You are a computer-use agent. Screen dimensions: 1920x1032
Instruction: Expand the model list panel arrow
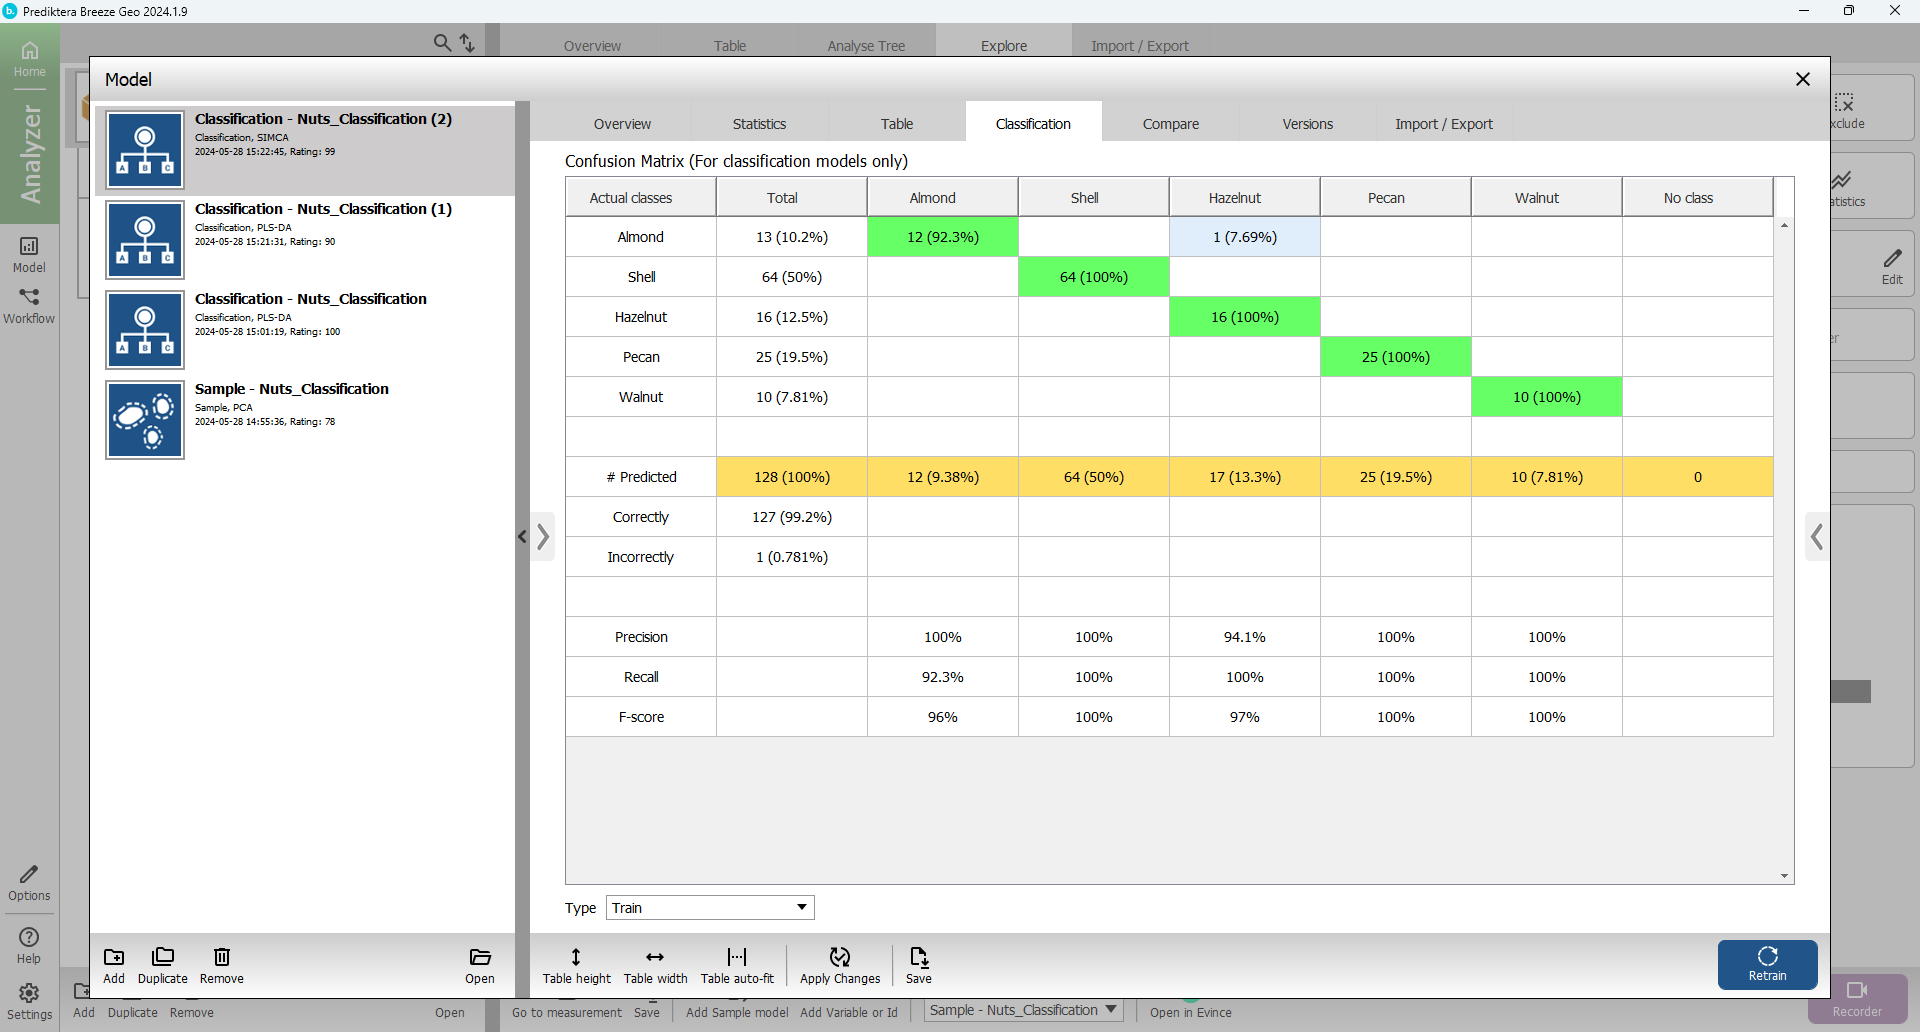click(x=543, y=537)
